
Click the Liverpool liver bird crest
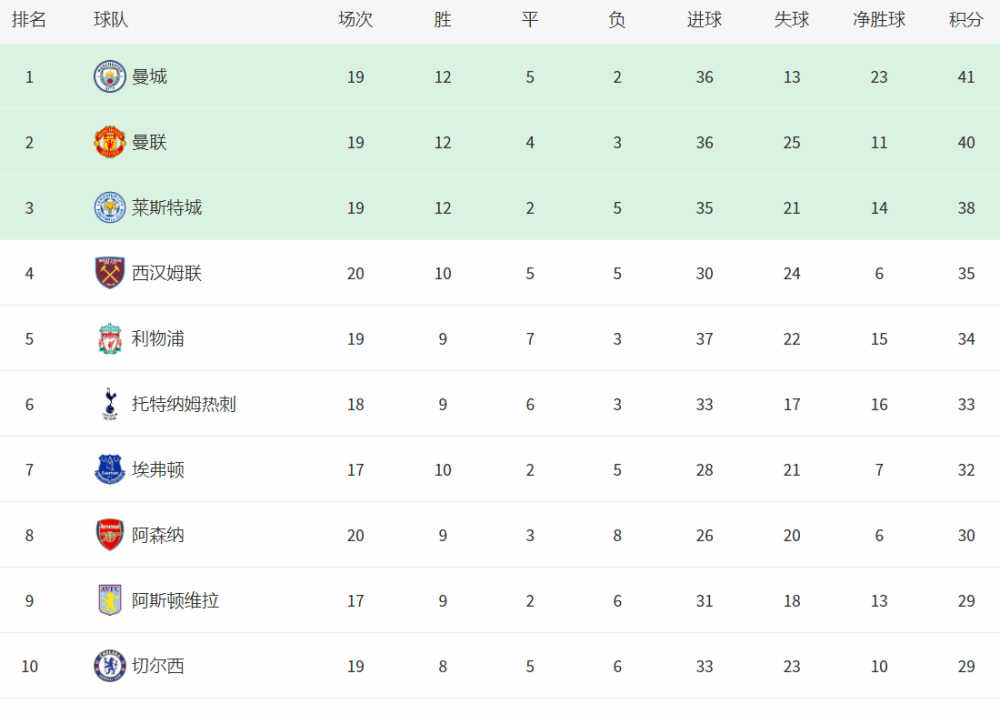pos(110,339)
